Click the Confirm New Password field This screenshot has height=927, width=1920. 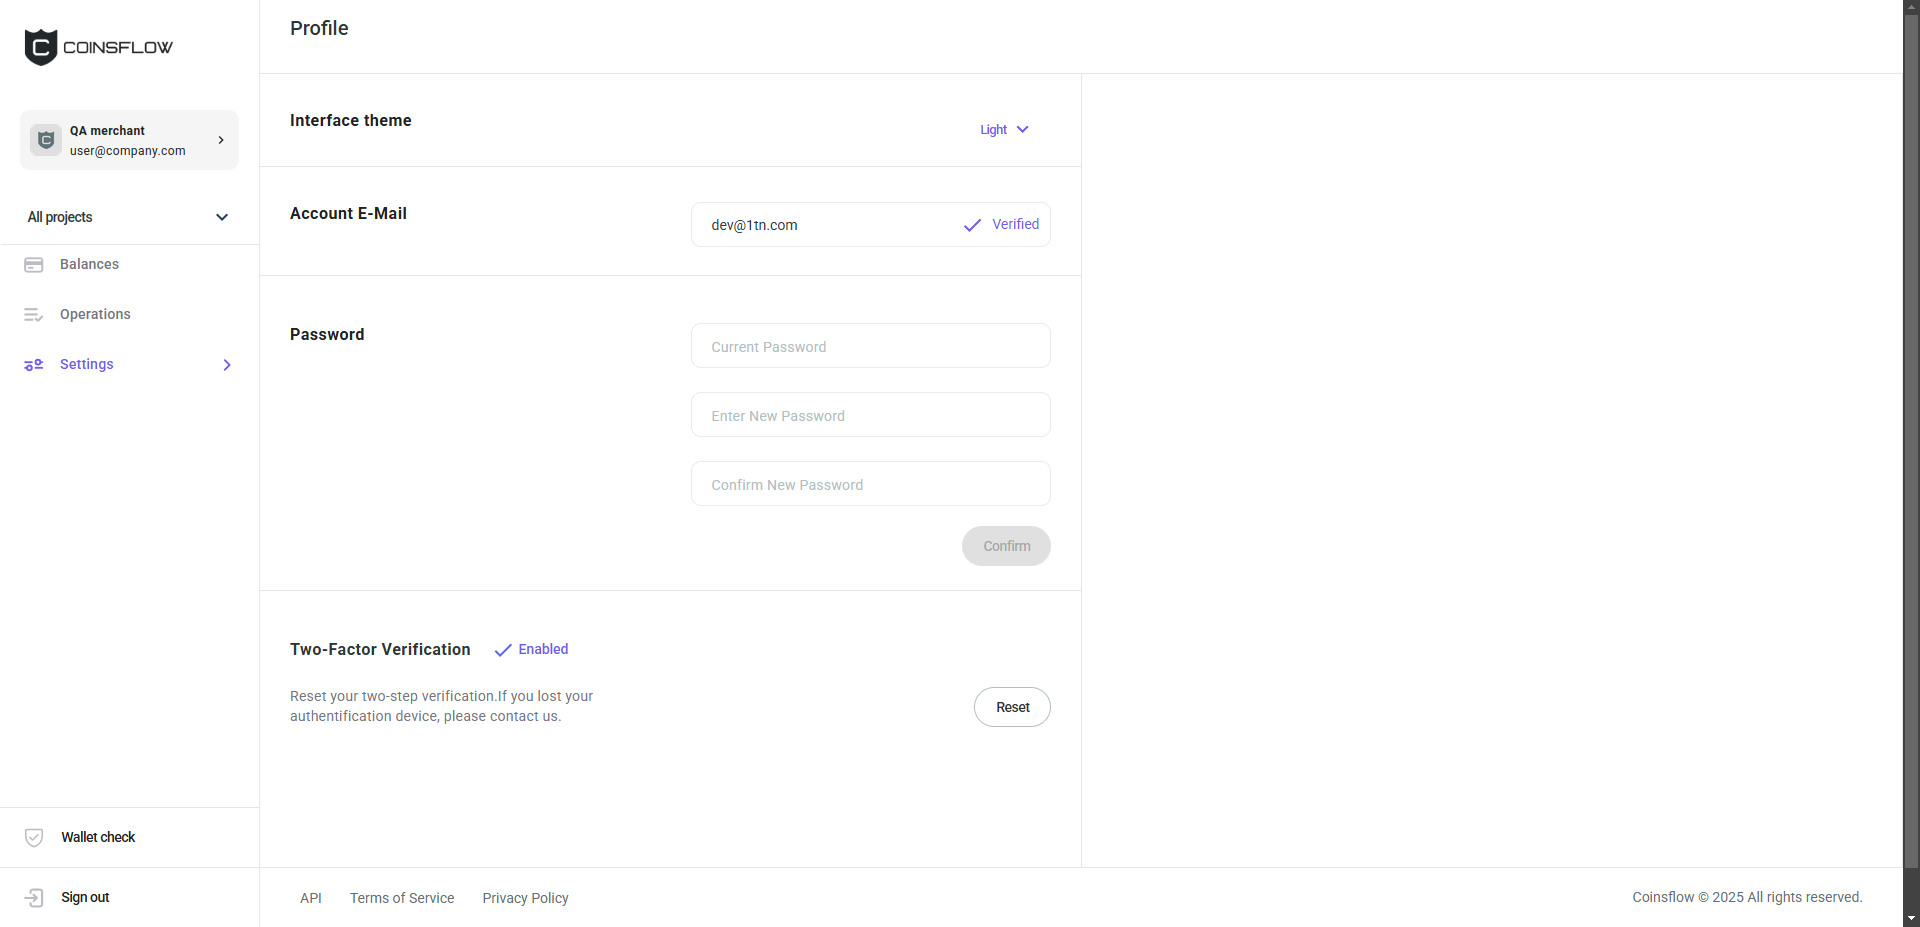click(x=870, y=484)
